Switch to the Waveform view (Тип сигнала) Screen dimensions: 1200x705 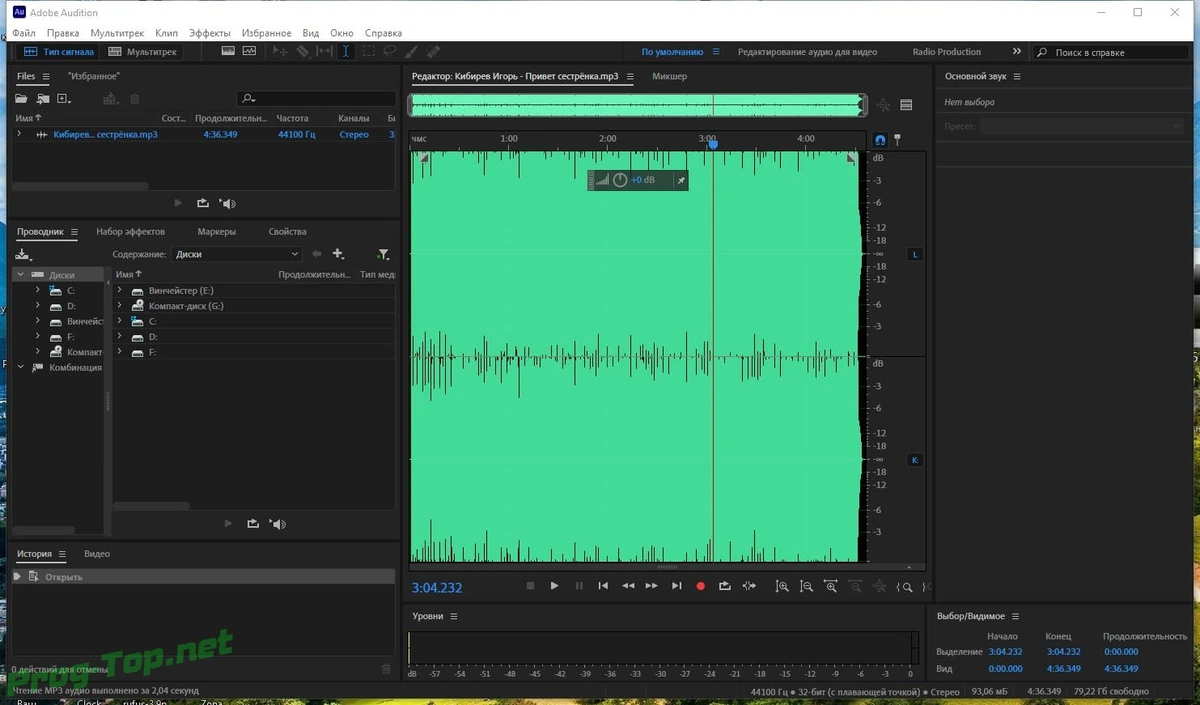click(x=59, y=52)
